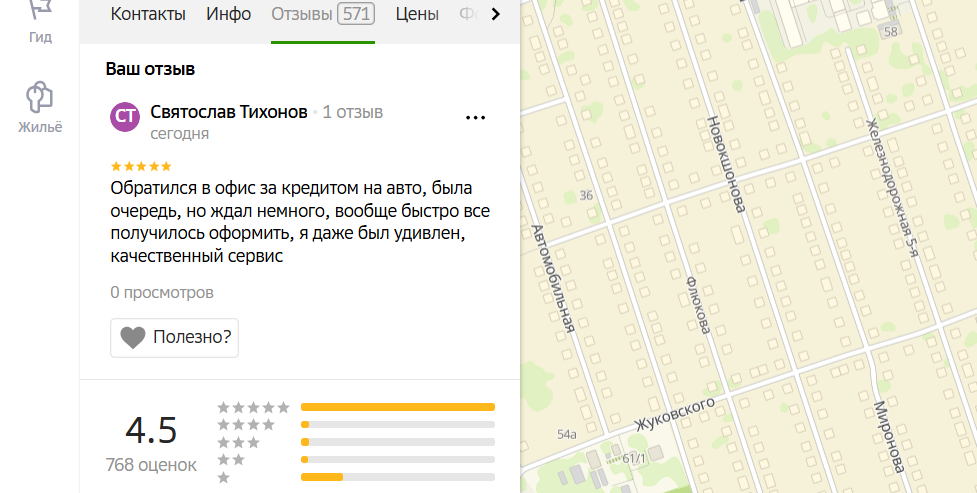The height and width of the screenshot is (493, 977).
Task: Open the Святослав Тихонов profile
Action: (x=229, y=112)
